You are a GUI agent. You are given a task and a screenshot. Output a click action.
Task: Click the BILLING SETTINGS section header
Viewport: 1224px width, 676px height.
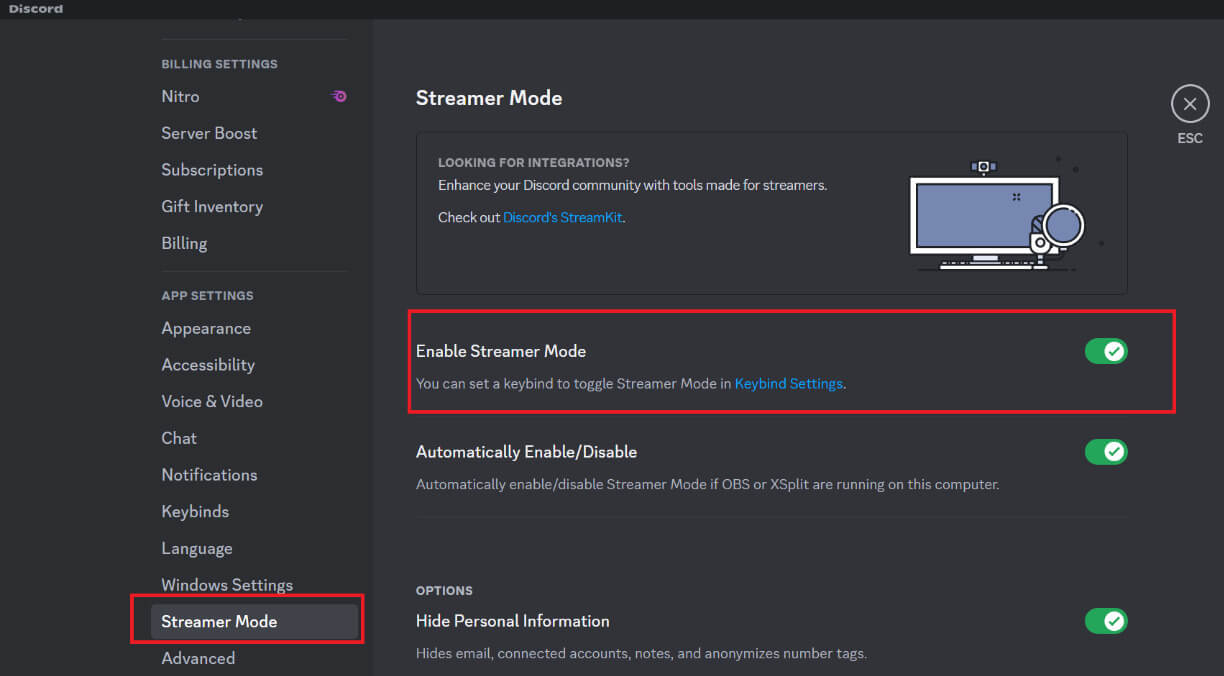tap(219, 64)
